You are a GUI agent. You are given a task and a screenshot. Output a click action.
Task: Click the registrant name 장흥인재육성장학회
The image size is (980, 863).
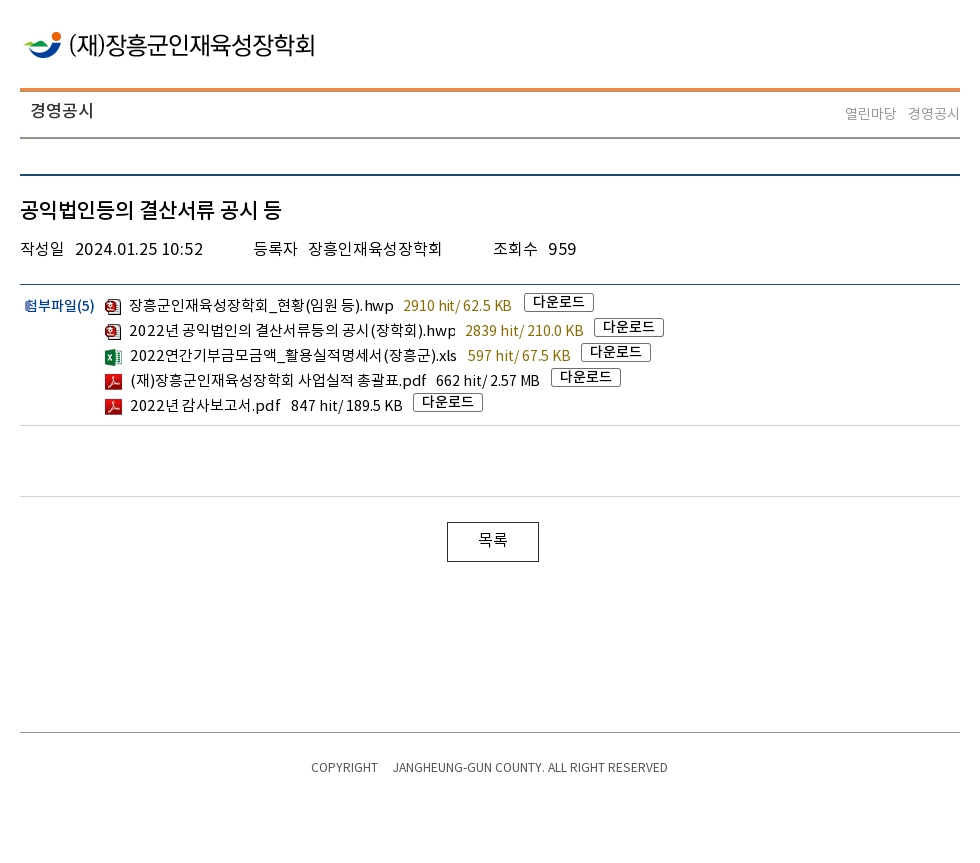375,249
